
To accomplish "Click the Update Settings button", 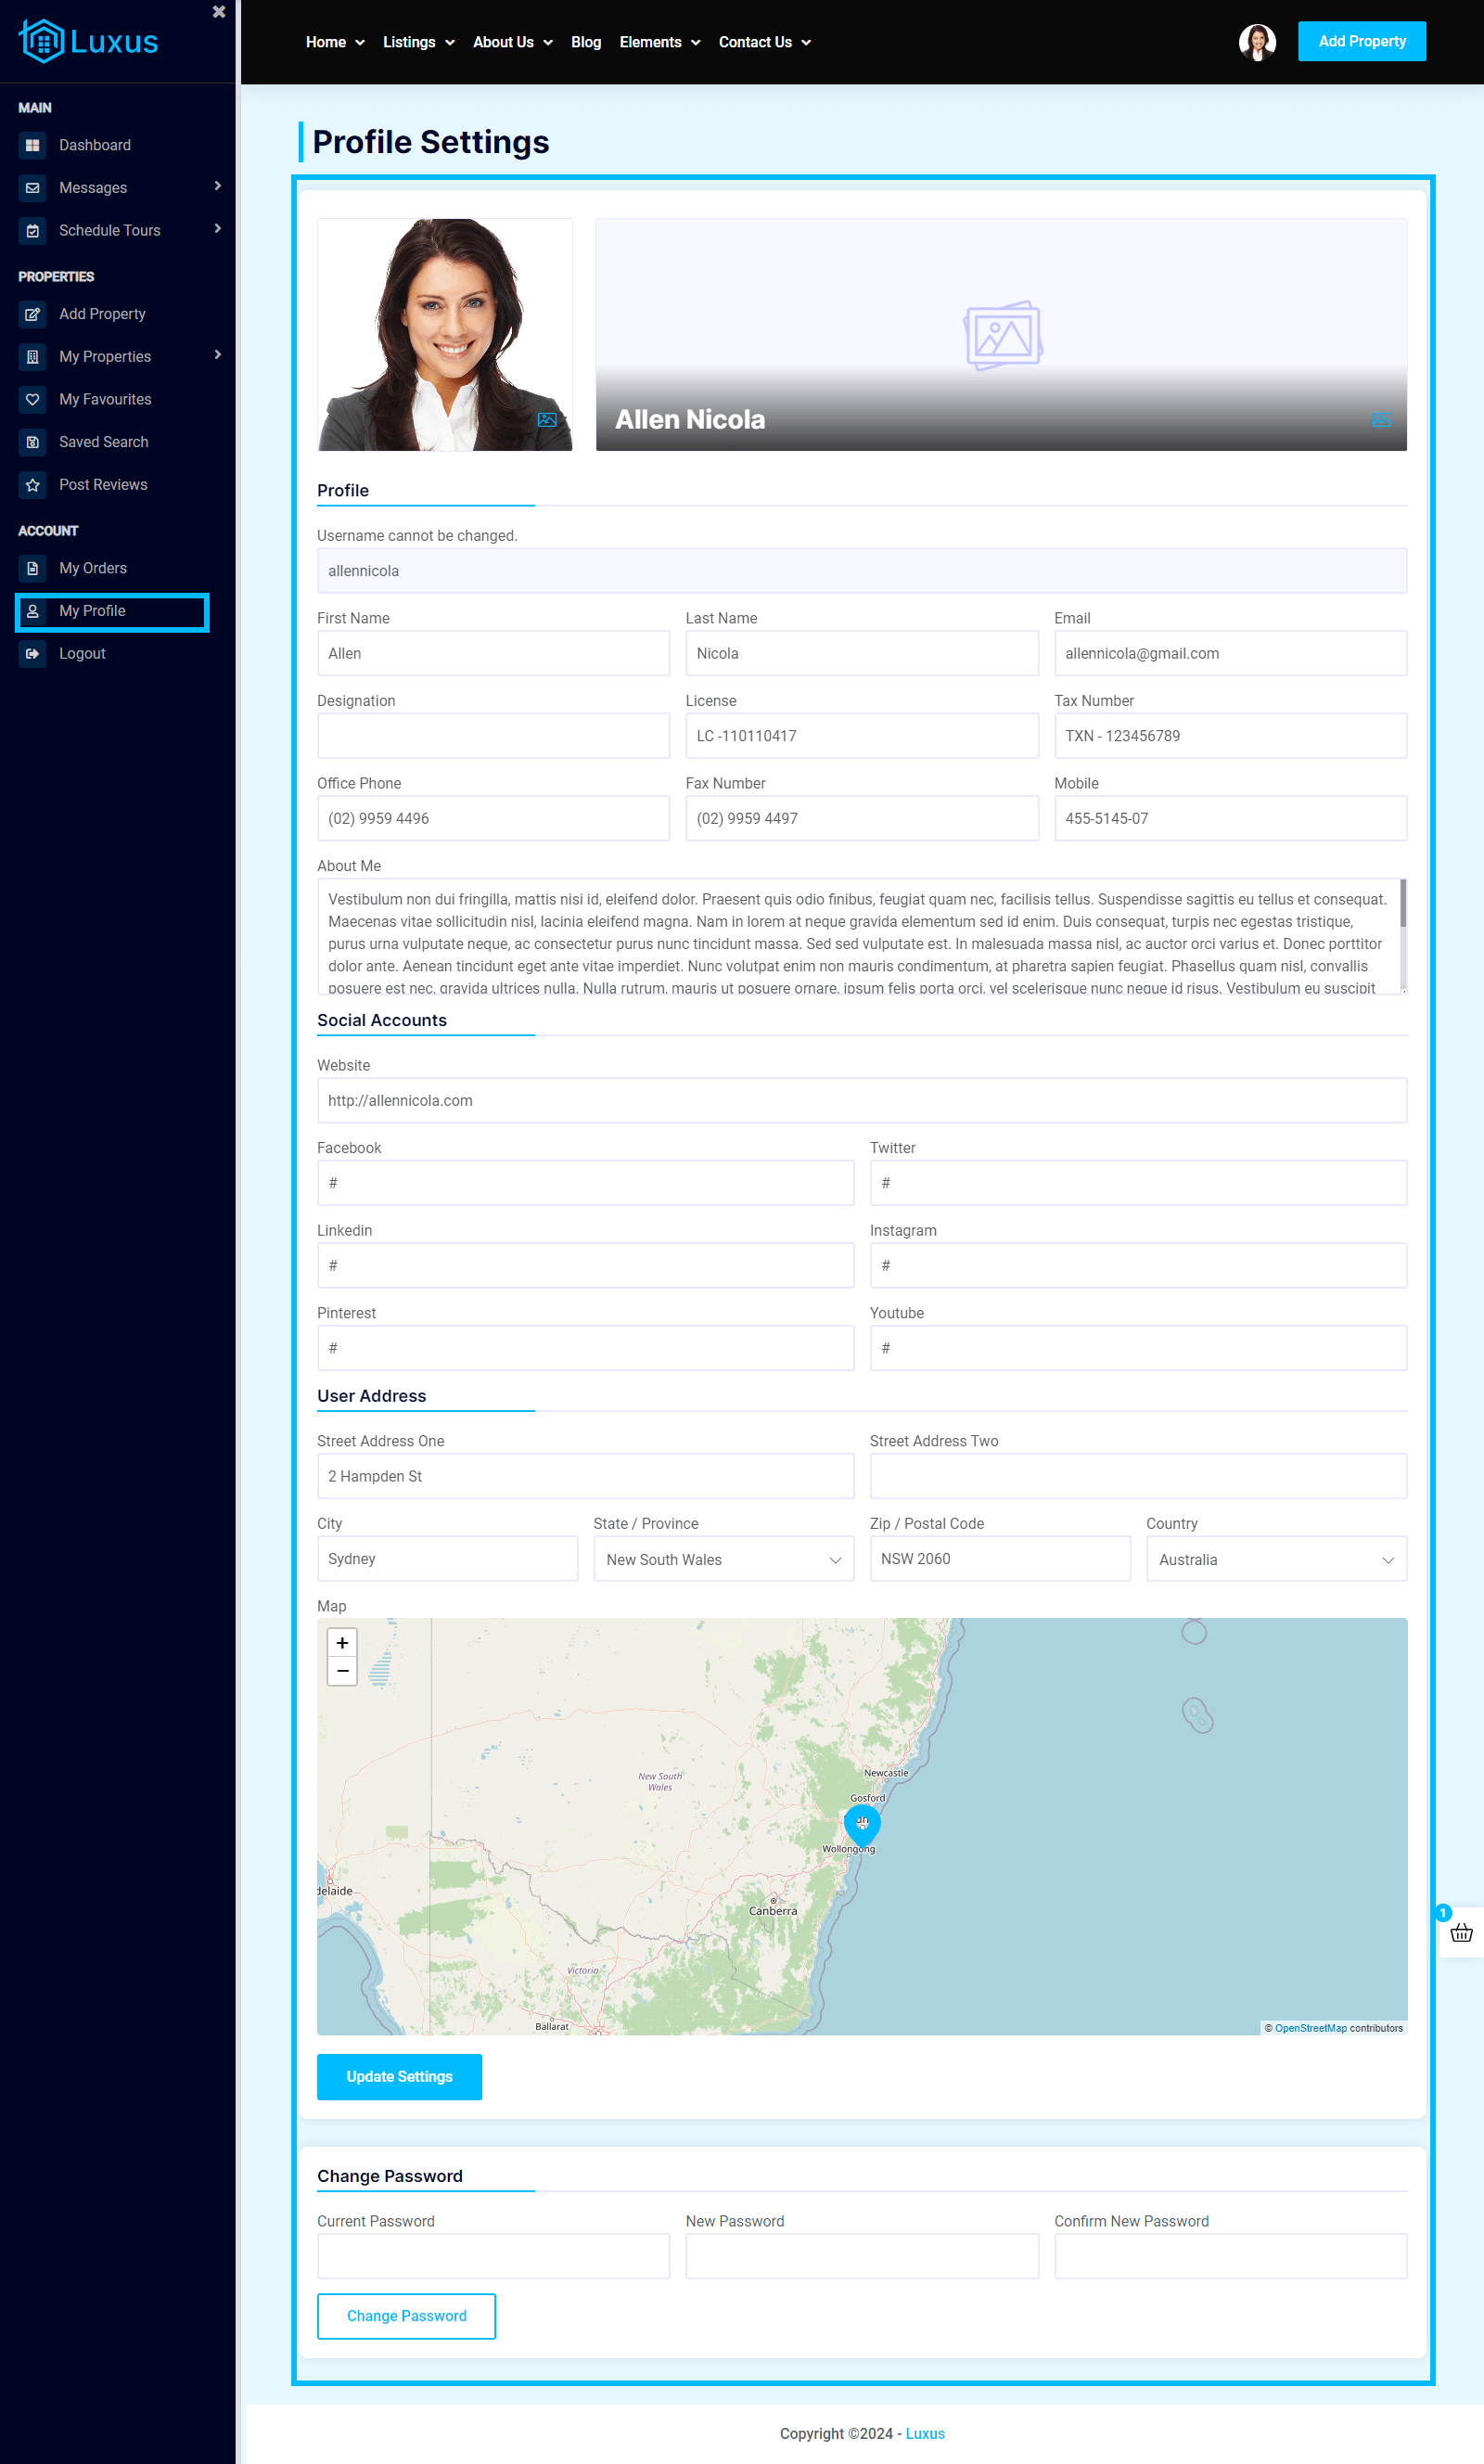I will point(399,2077).
